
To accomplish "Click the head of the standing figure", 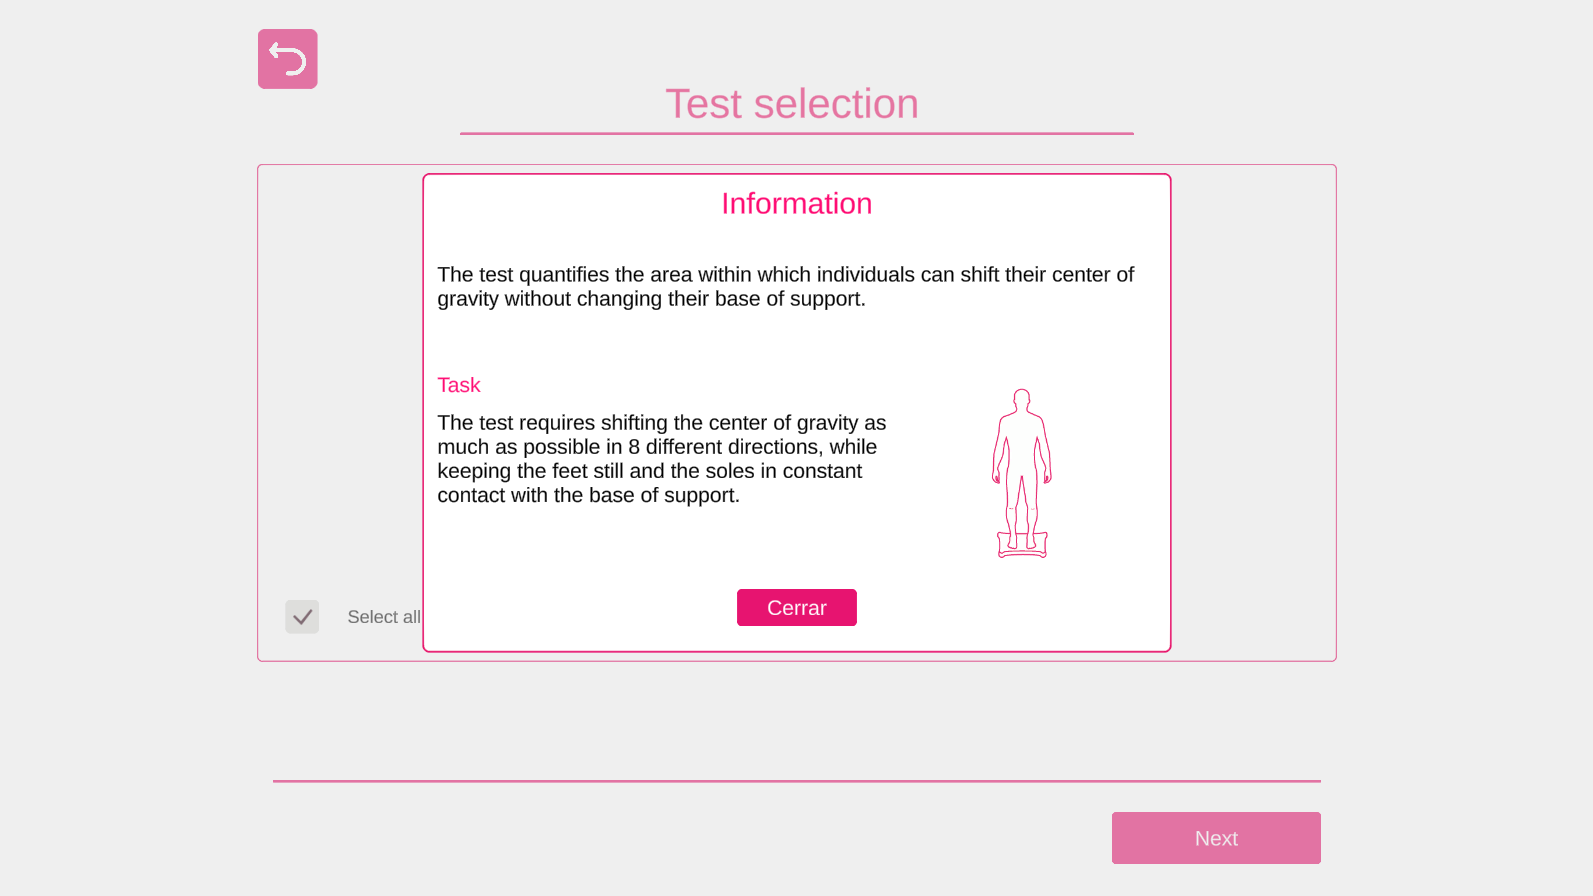I will tap(1021, 400).
